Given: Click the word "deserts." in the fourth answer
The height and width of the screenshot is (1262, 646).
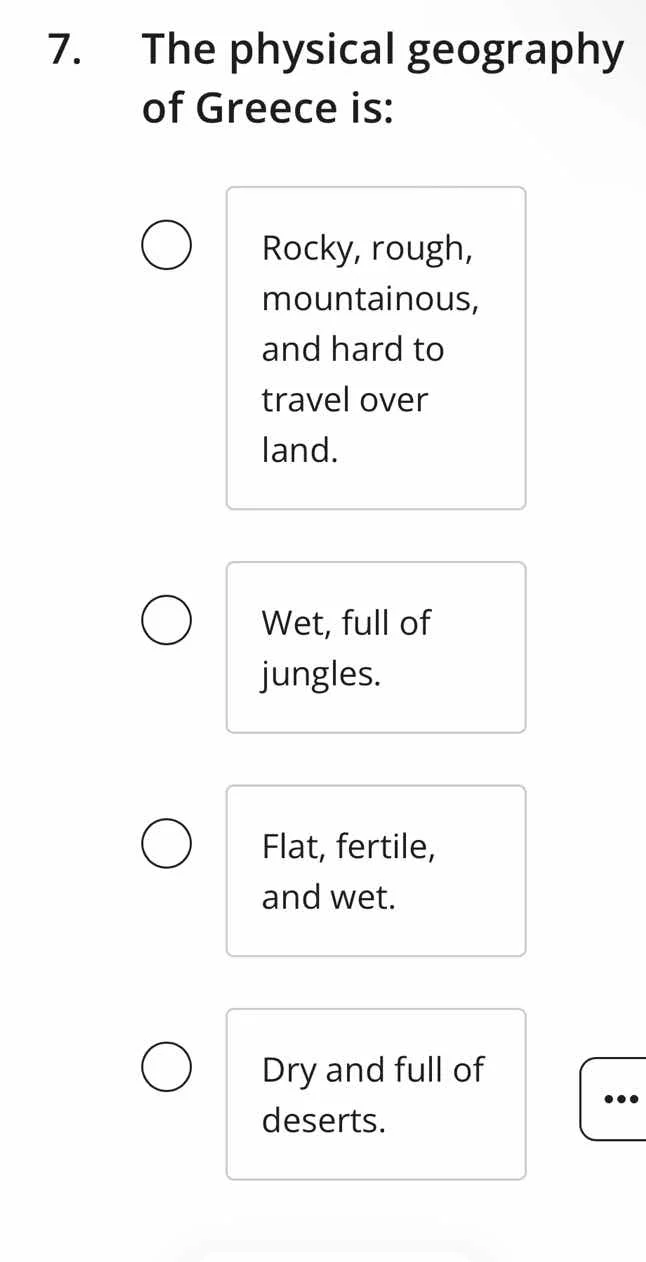Looking at the screenshot, I should [x=324, y=1121].
